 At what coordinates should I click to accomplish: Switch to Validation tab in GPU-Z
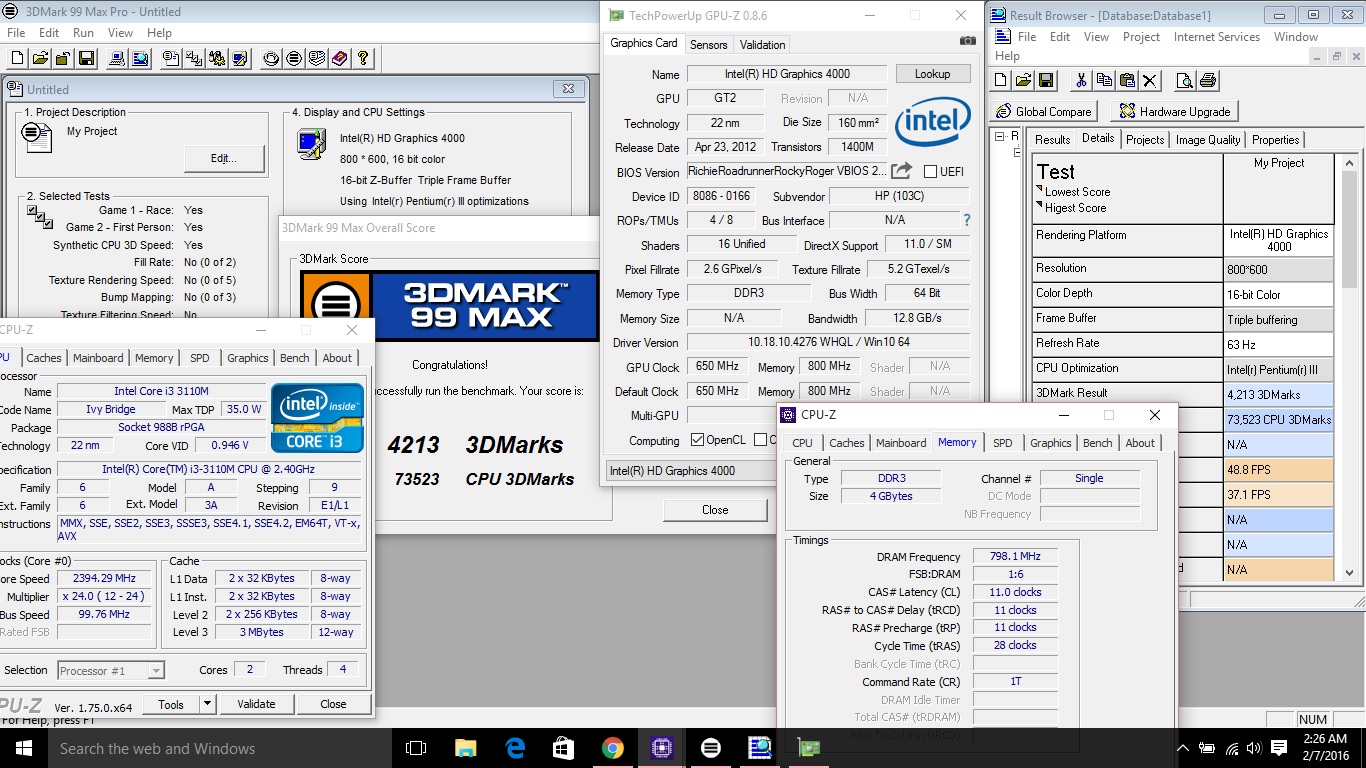click(x=763, y=45)
